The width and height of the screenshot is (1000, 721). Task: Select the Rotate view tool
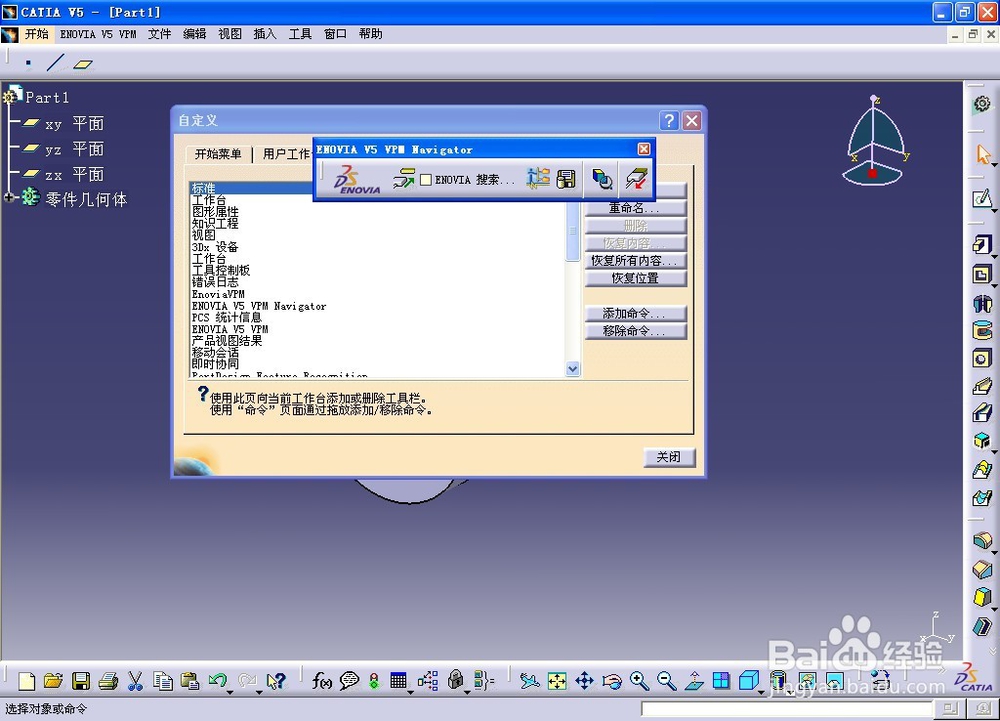point(612,681)
